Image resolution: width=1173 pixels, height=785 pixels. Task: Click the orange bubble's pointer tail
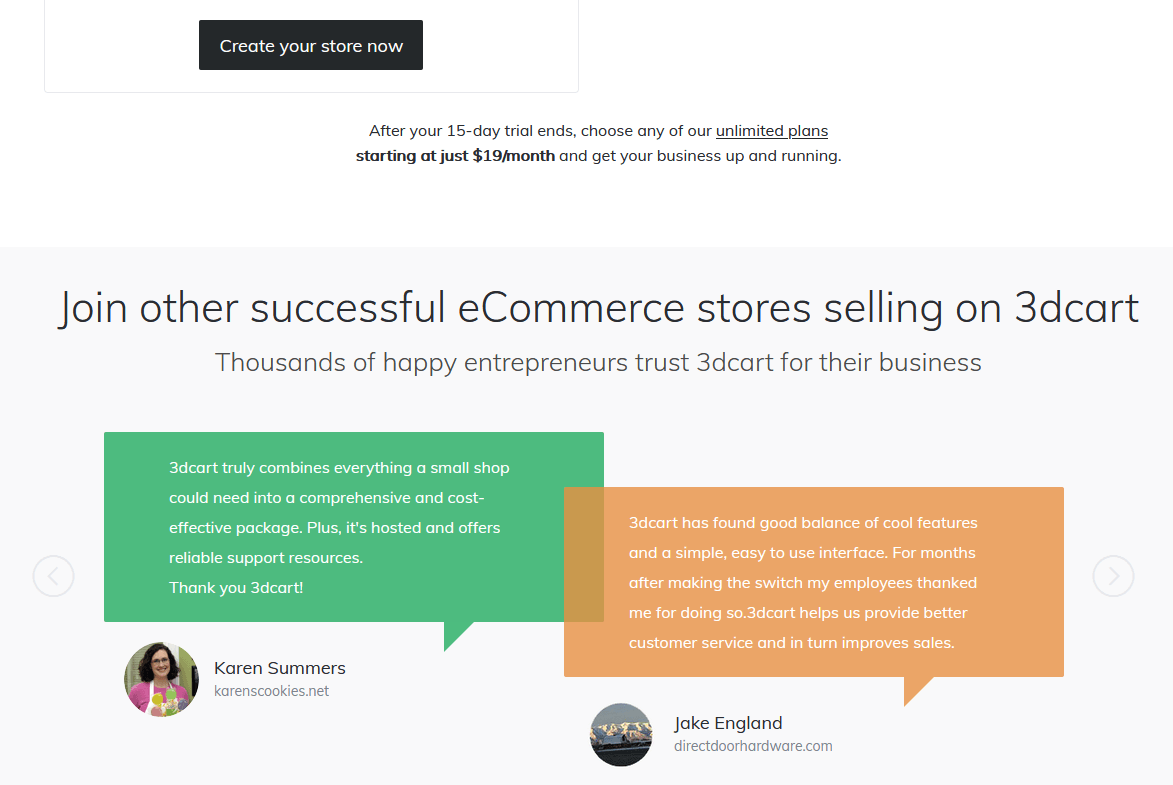coord(914,688)
